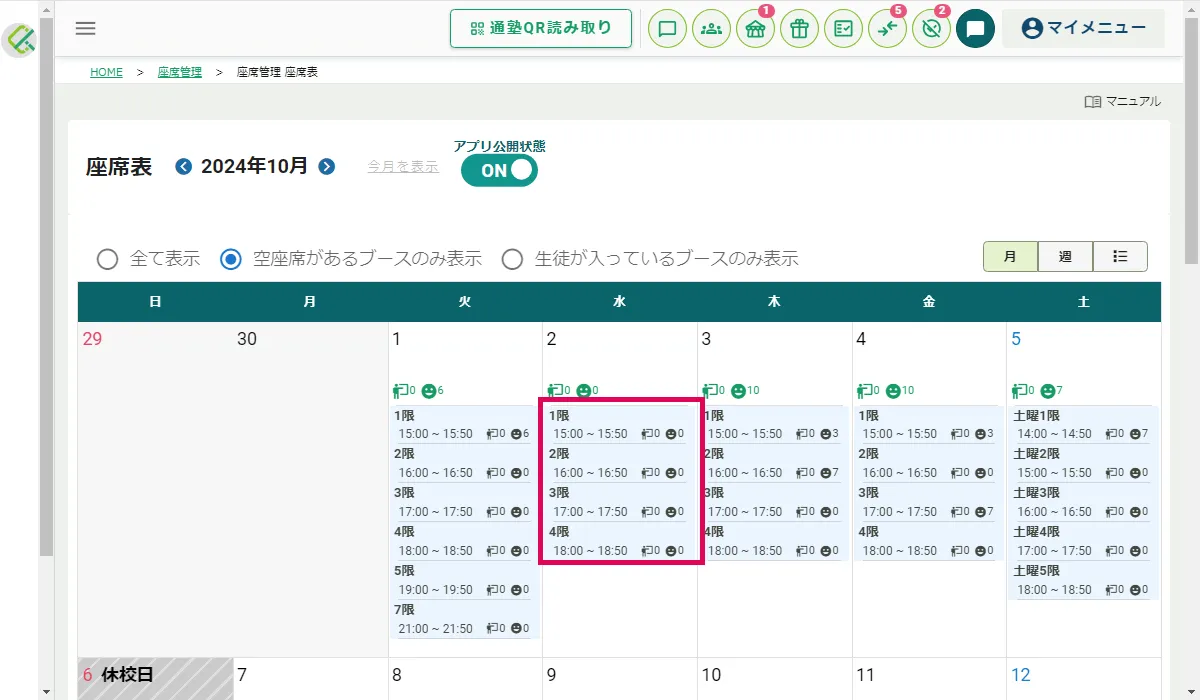Screen dimensions: 1200x700
Task: Open October 1 period 5限 19:00～19:50
Action: click(x=463, y=580)
